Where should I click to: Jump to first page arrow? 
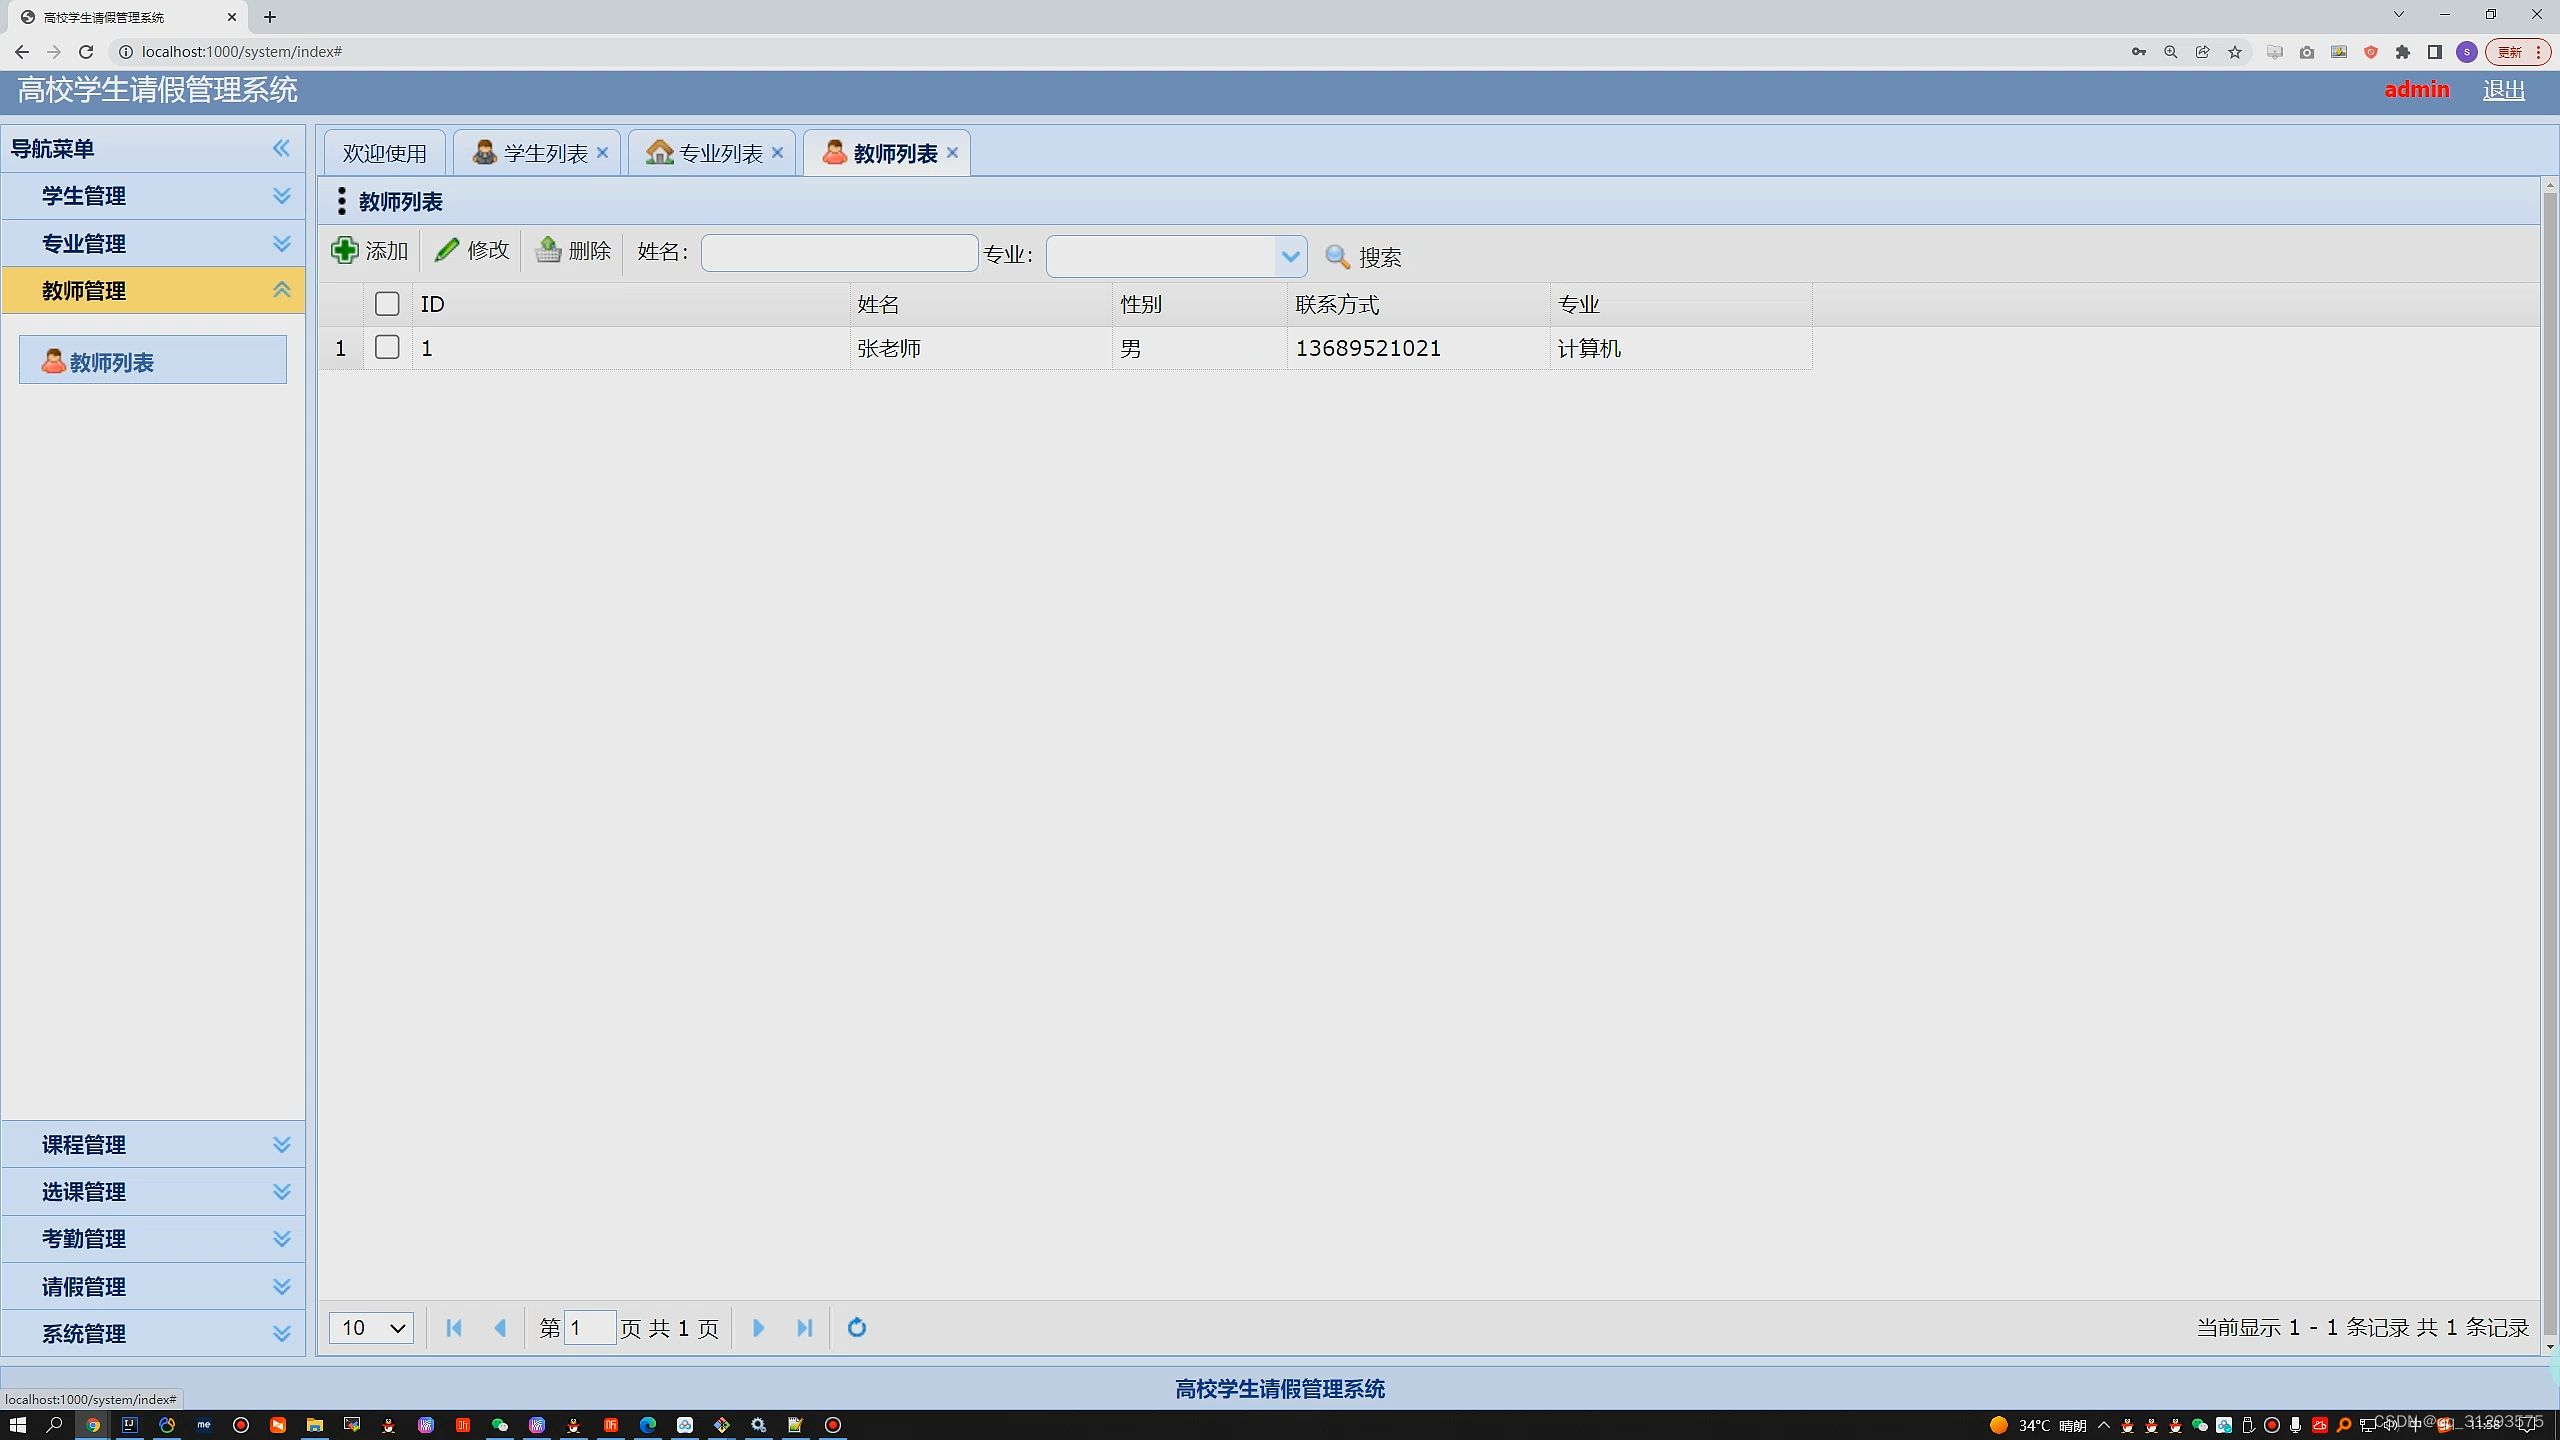pos(454,1328)
